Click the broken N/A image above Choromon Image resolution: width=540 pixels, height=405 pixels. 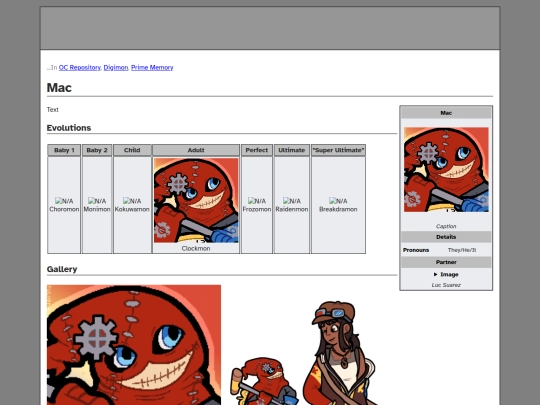64,201
